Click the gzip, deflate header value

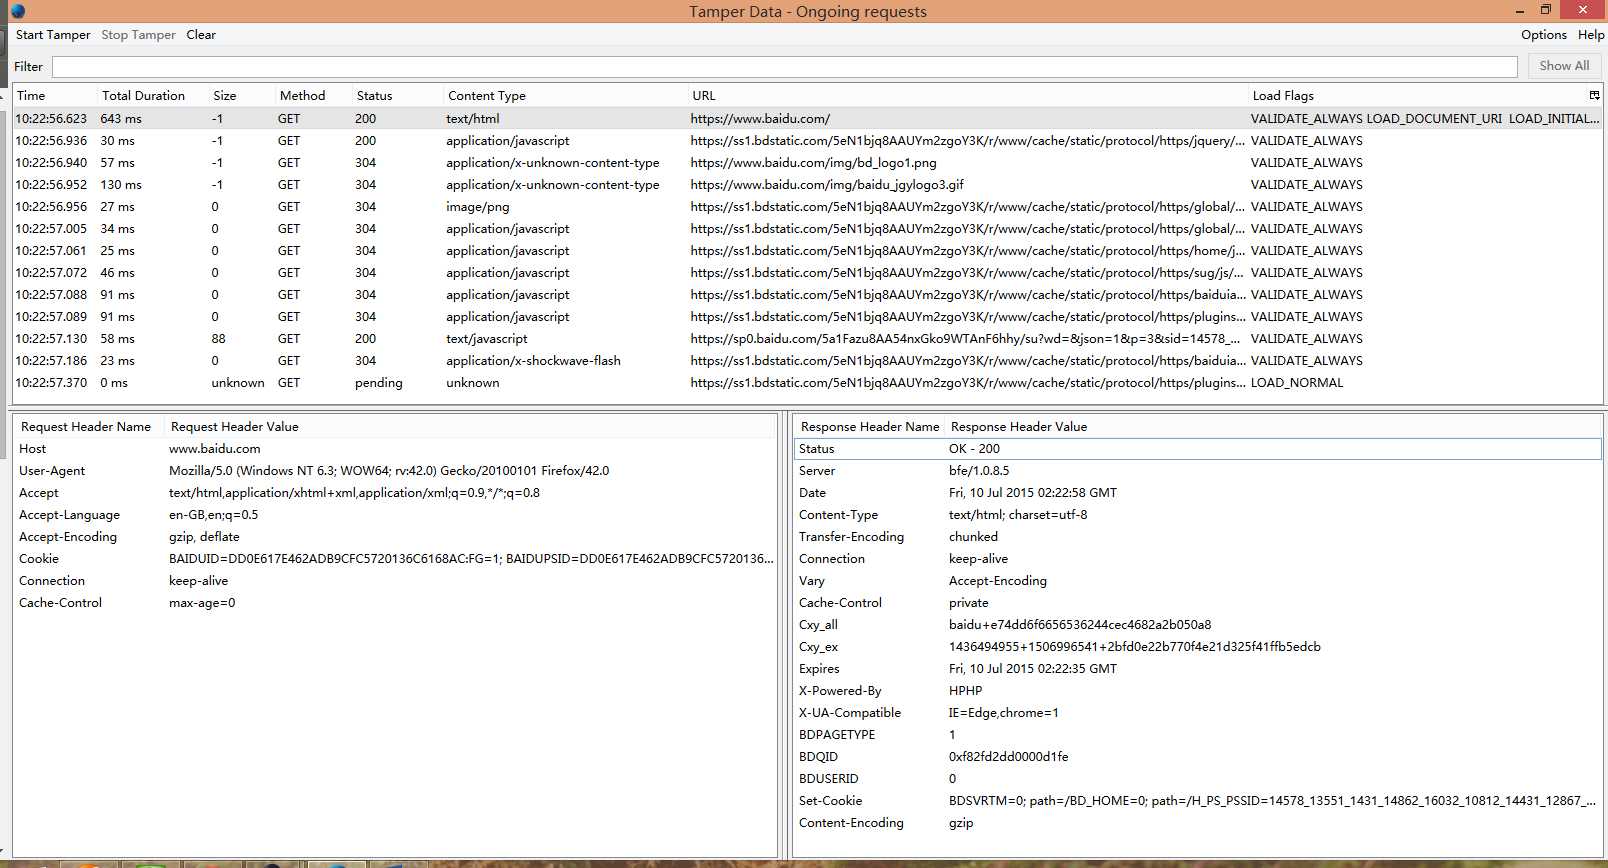tap(204, 537)
